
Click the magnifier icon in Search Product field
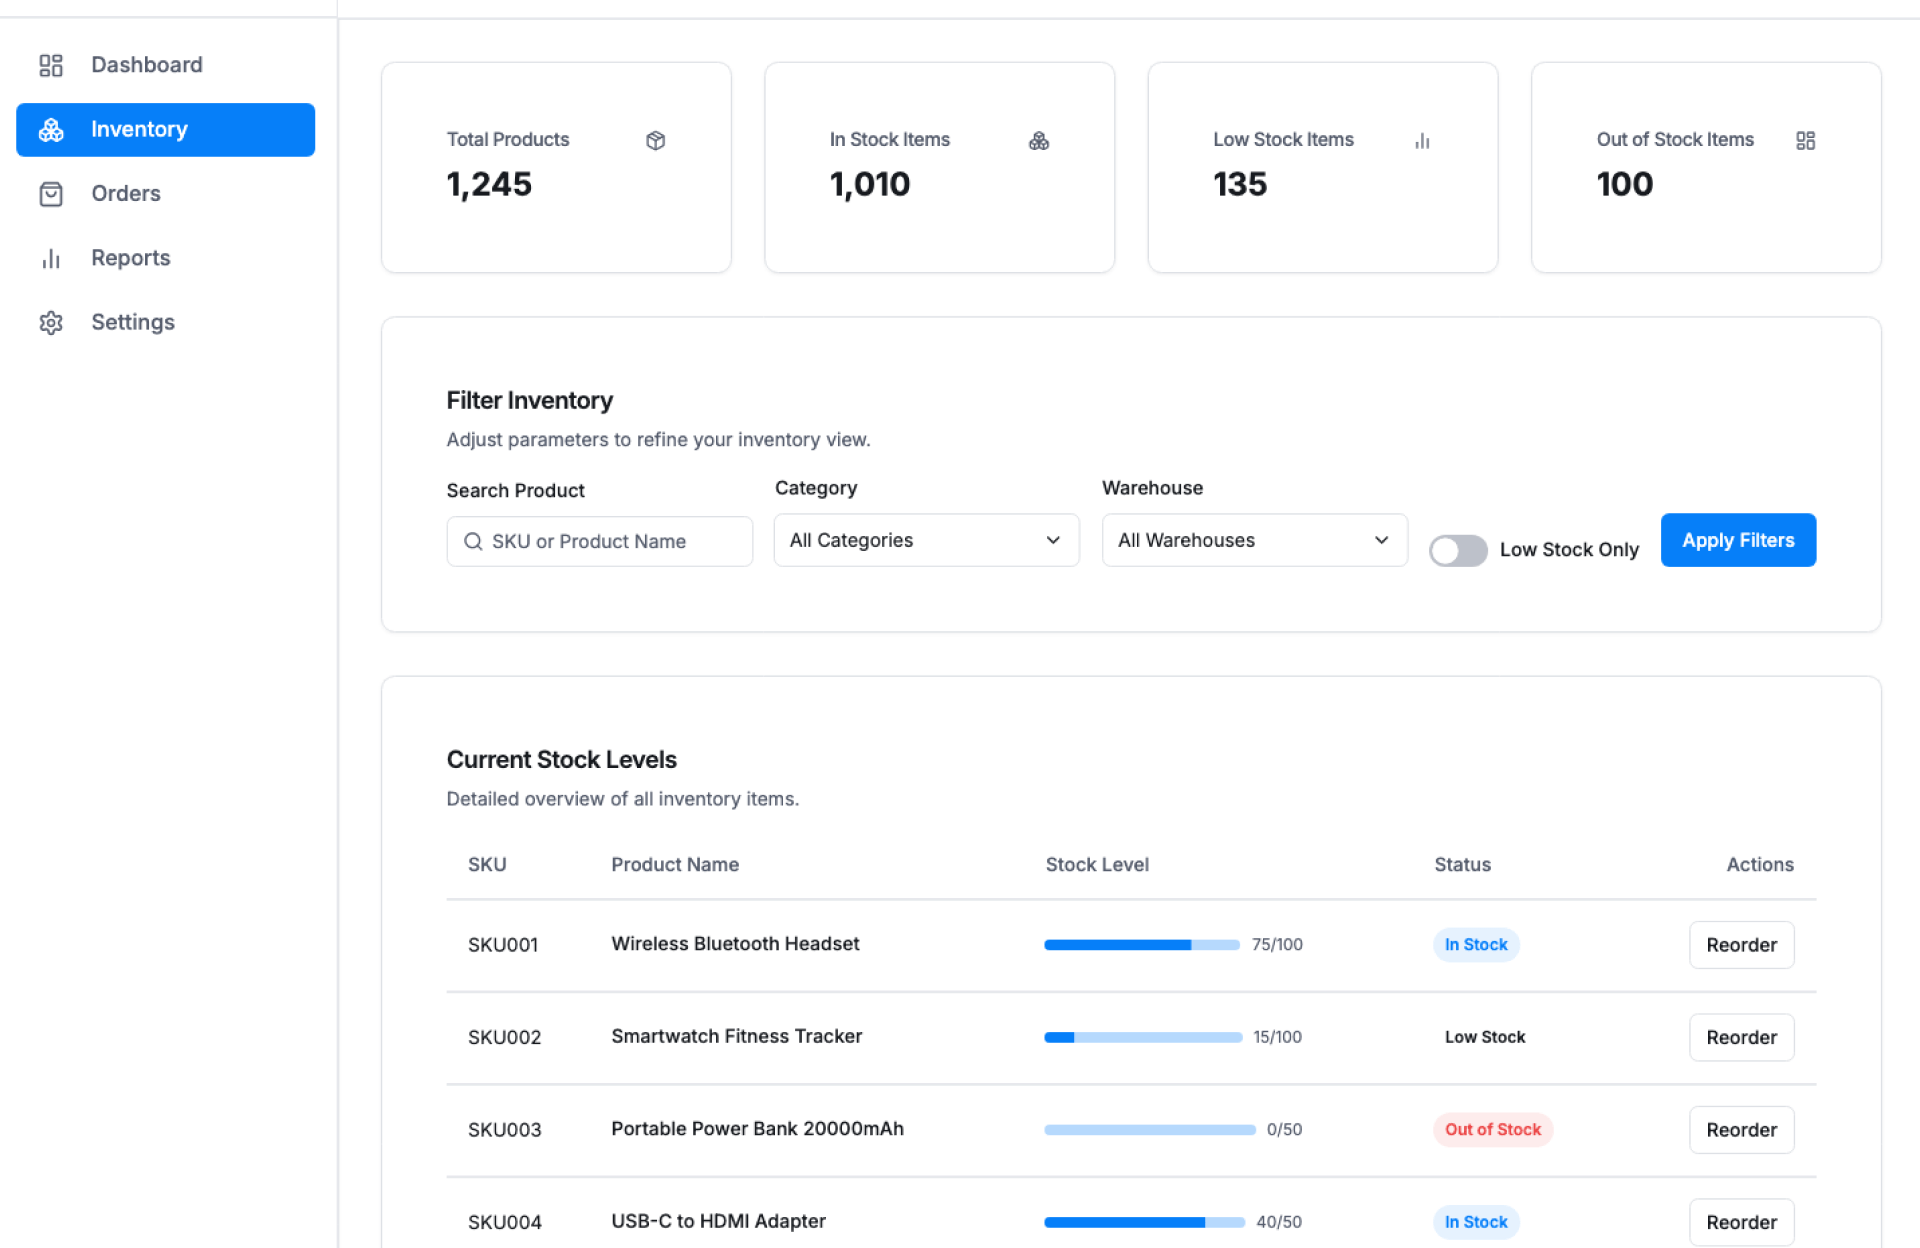pyautogui.click(x=473, y=541)
